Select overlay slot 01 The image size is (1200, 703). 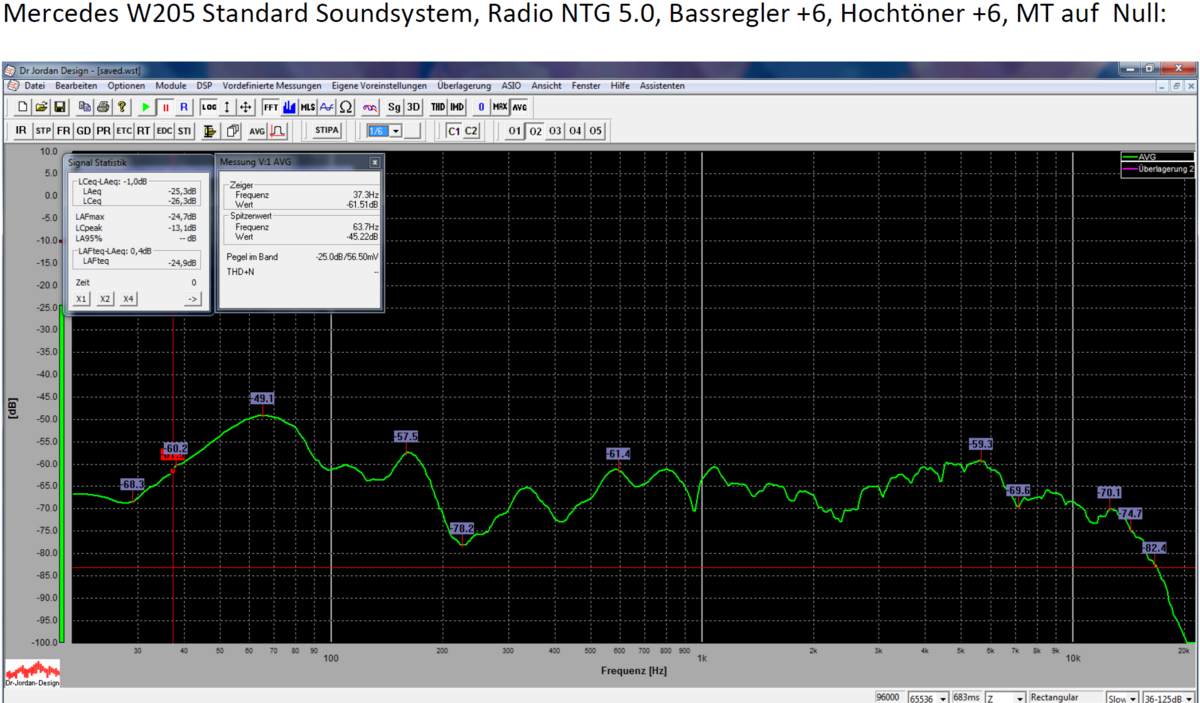pyautogui.click(x=515, y=131)
